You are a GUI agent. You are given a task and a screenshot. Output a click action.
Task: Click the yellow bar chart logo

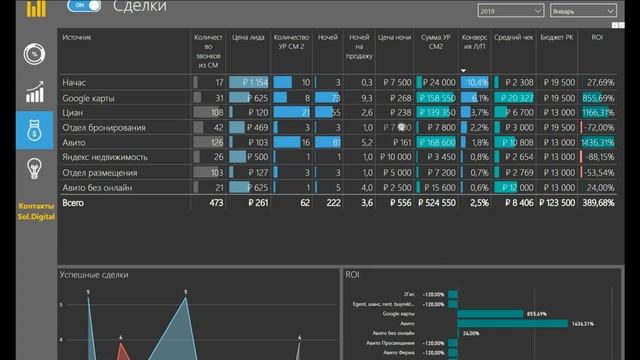click(36, 8)
